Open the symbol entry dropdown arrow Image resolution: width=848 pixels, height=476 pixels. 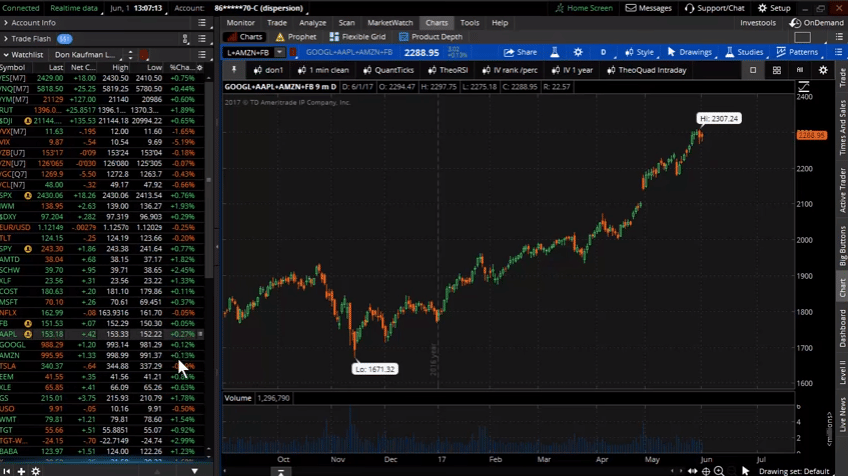[x=280, y=52]
